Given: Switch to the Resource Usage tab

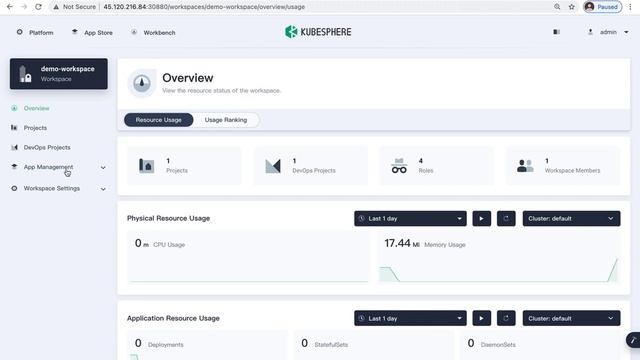Looking at the screenshot, I should [158, 120].
